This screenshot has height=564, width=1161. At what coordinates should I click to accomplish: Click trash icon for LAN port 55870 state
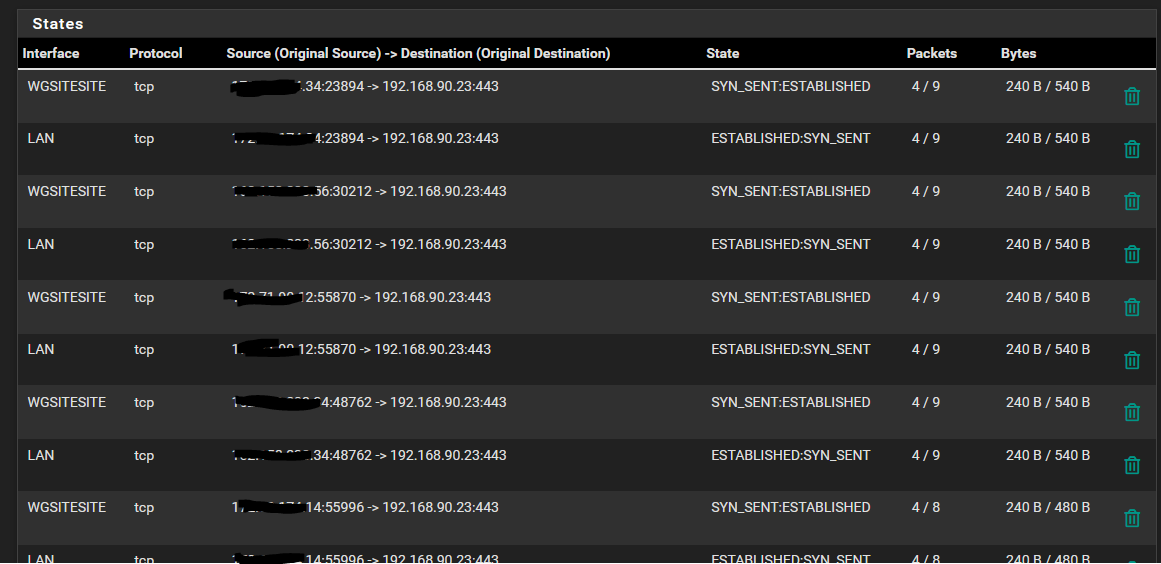pos(1132,360)
